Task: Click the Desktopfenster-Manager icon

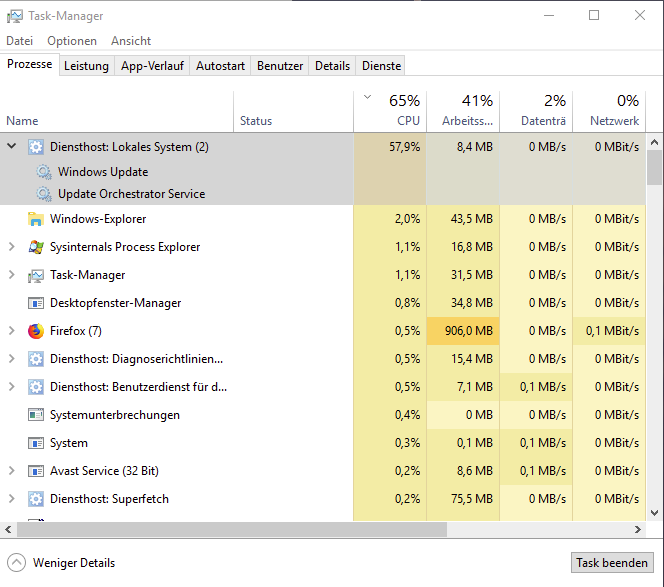Action: [36, 303]
